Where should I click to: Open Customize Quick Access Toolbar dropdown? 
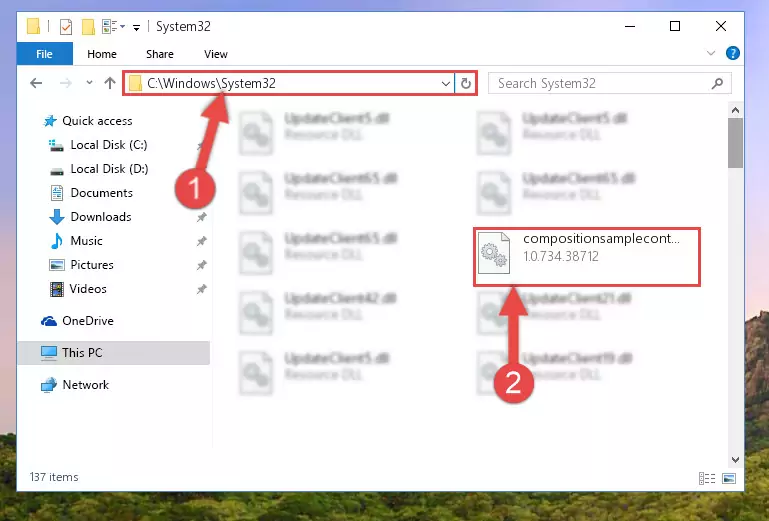(x=136, y=27)
